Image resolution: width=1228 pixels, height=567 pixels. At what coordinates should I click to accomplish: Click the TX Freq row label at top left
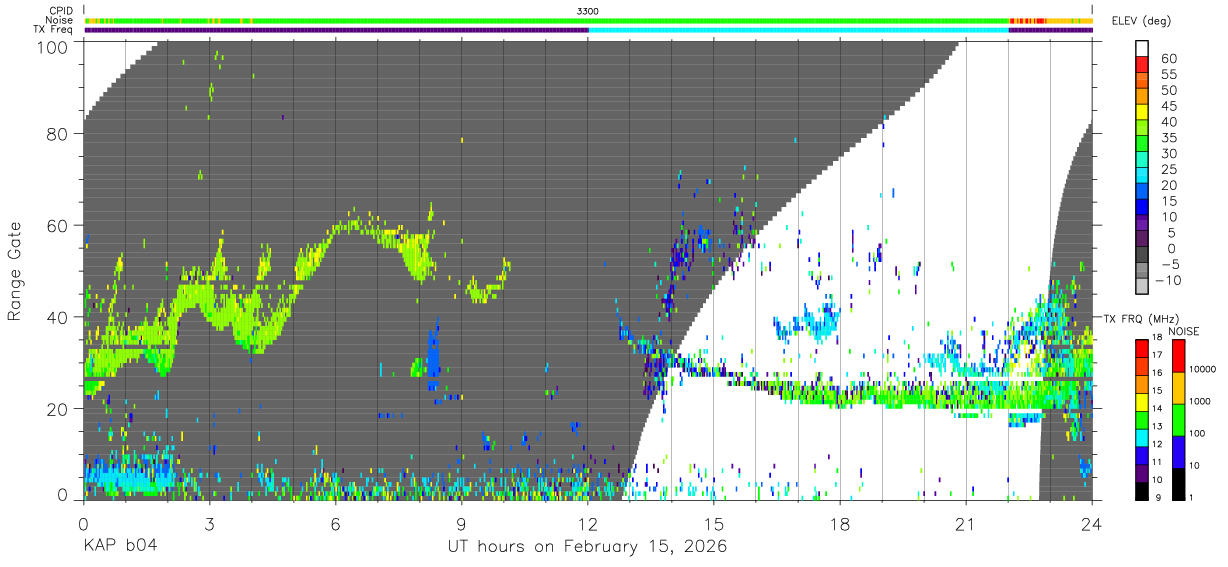pos(53,29)
